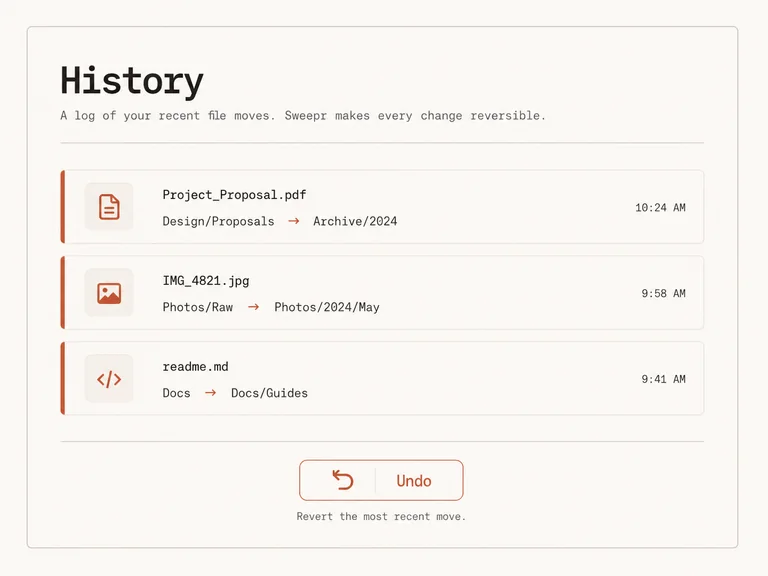Click the document icon for Project_Proposal.pdf
768x576 pixels.
tap(109, 207)
